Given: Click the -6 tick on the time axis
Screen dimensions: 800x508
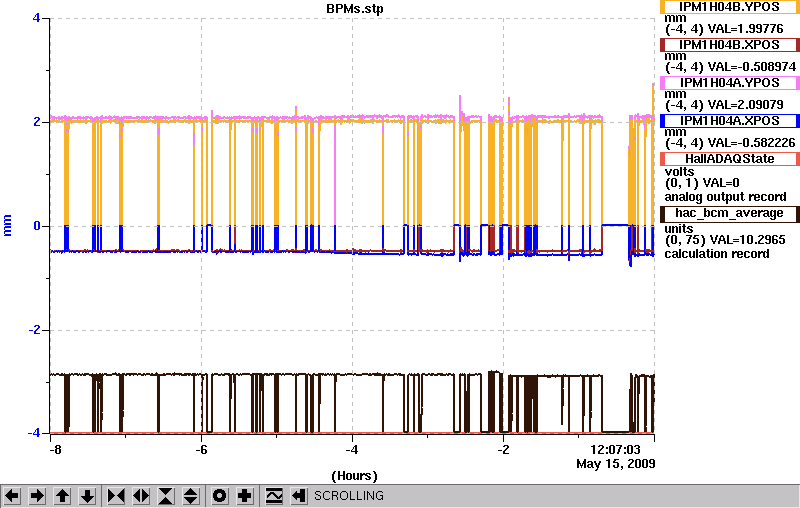Looking at the screenshot, I should click(202, 450).
